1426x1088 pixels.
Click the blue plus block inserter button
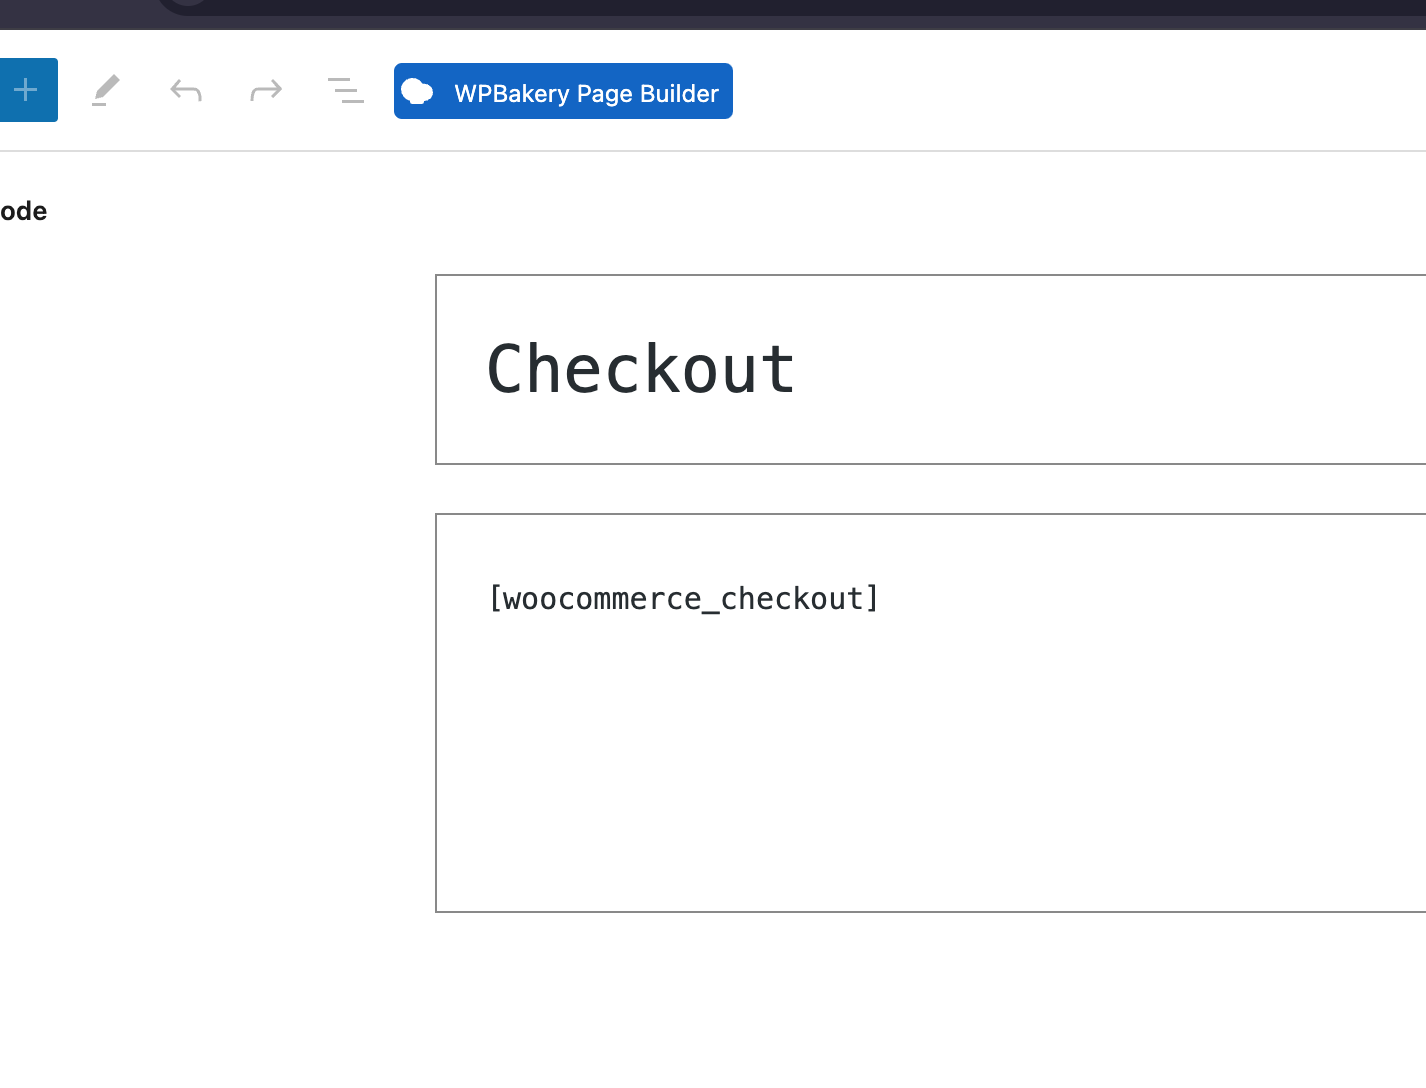click(27, 90)
